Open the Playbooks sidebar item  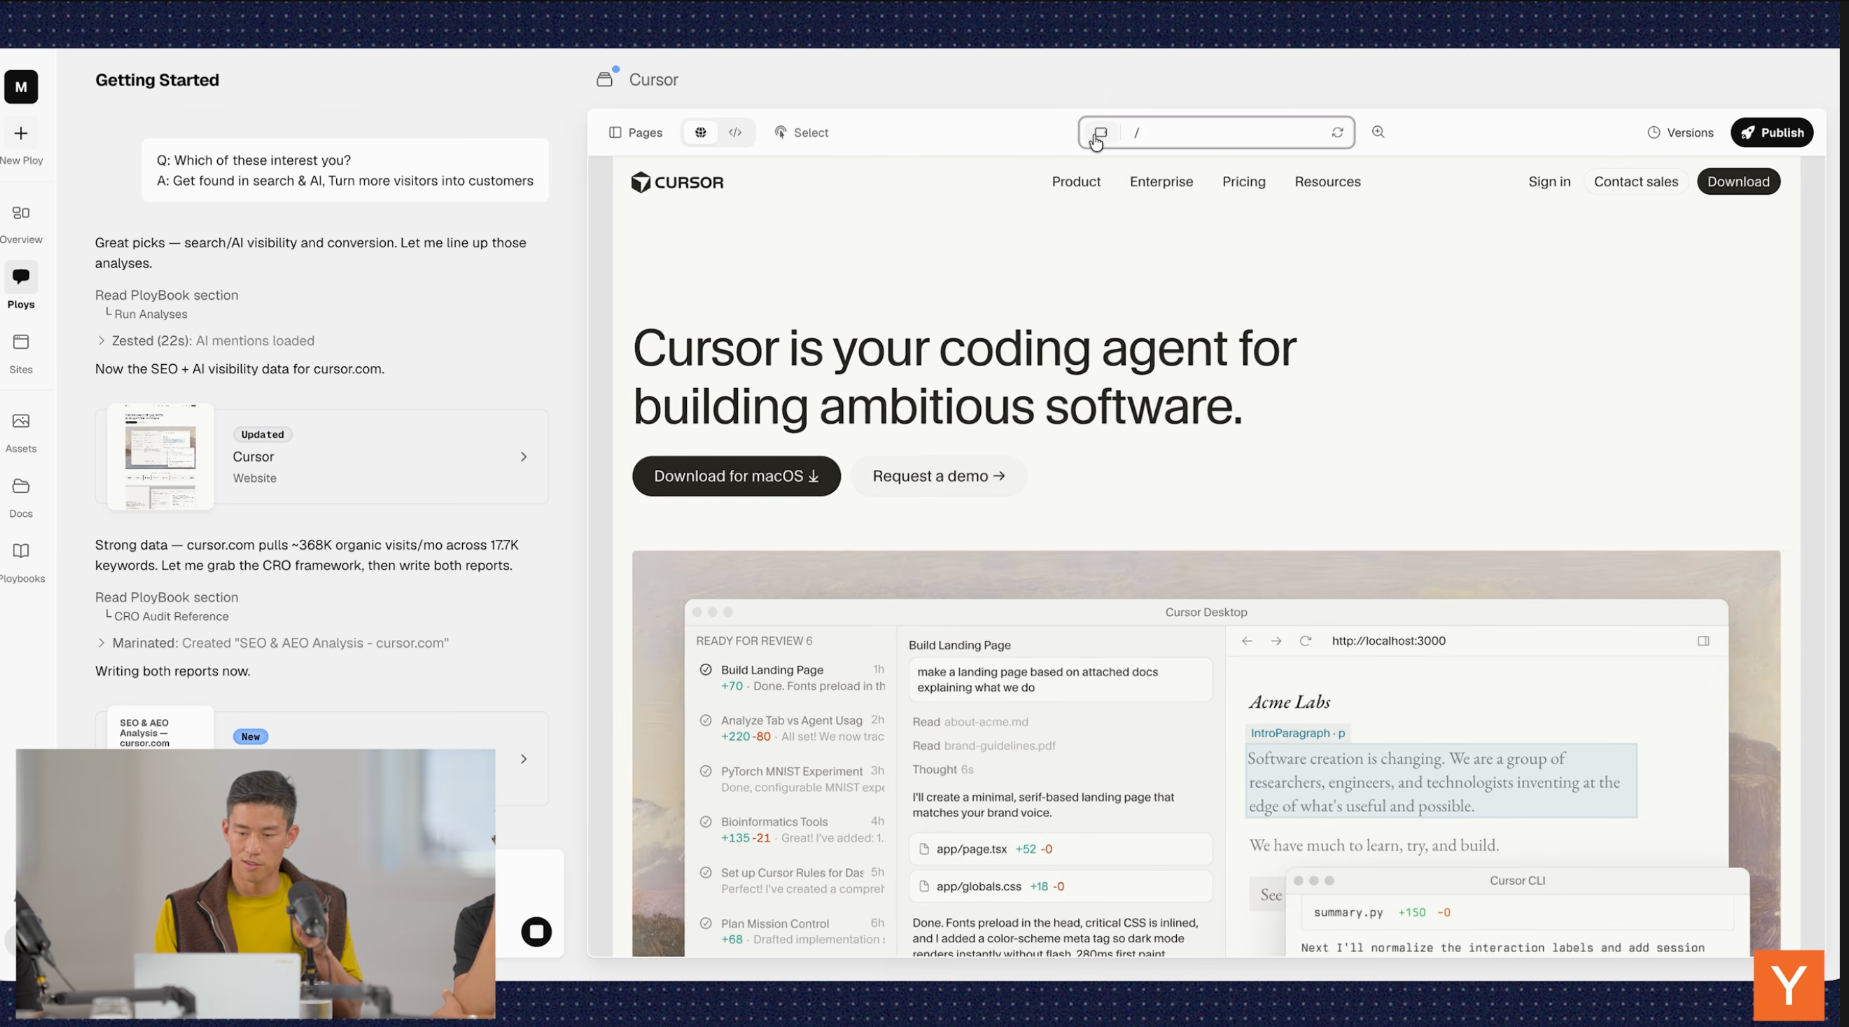21,563
